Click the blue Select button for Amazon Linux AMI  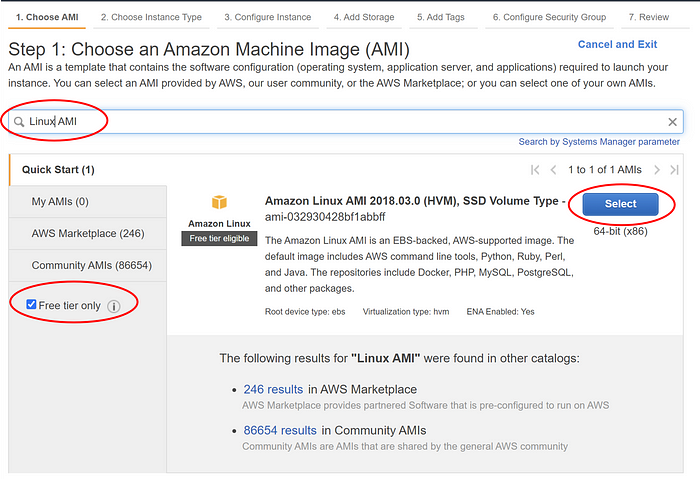point(621,204)
